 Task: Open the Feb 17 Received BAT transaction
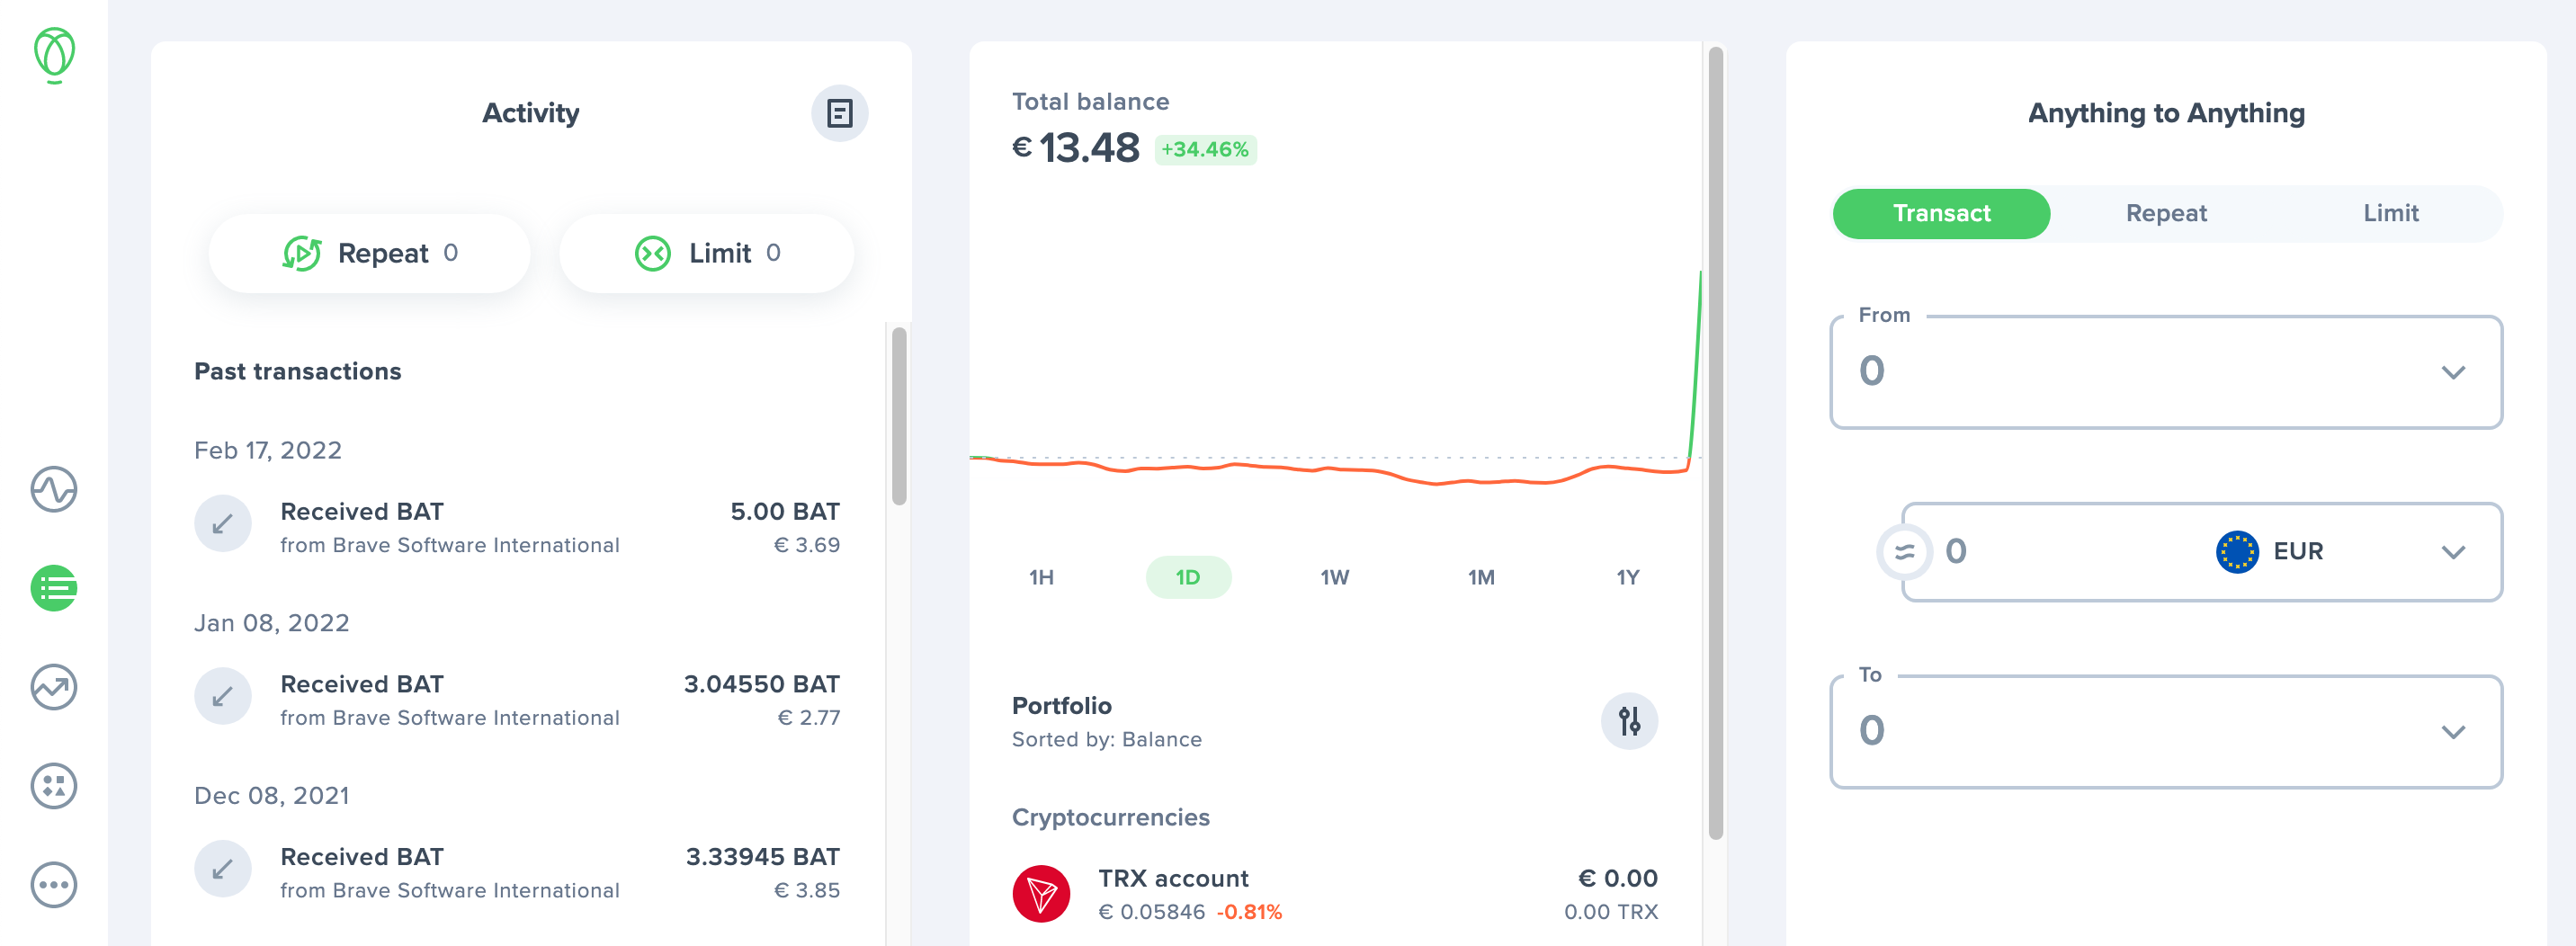click(517, 527)
